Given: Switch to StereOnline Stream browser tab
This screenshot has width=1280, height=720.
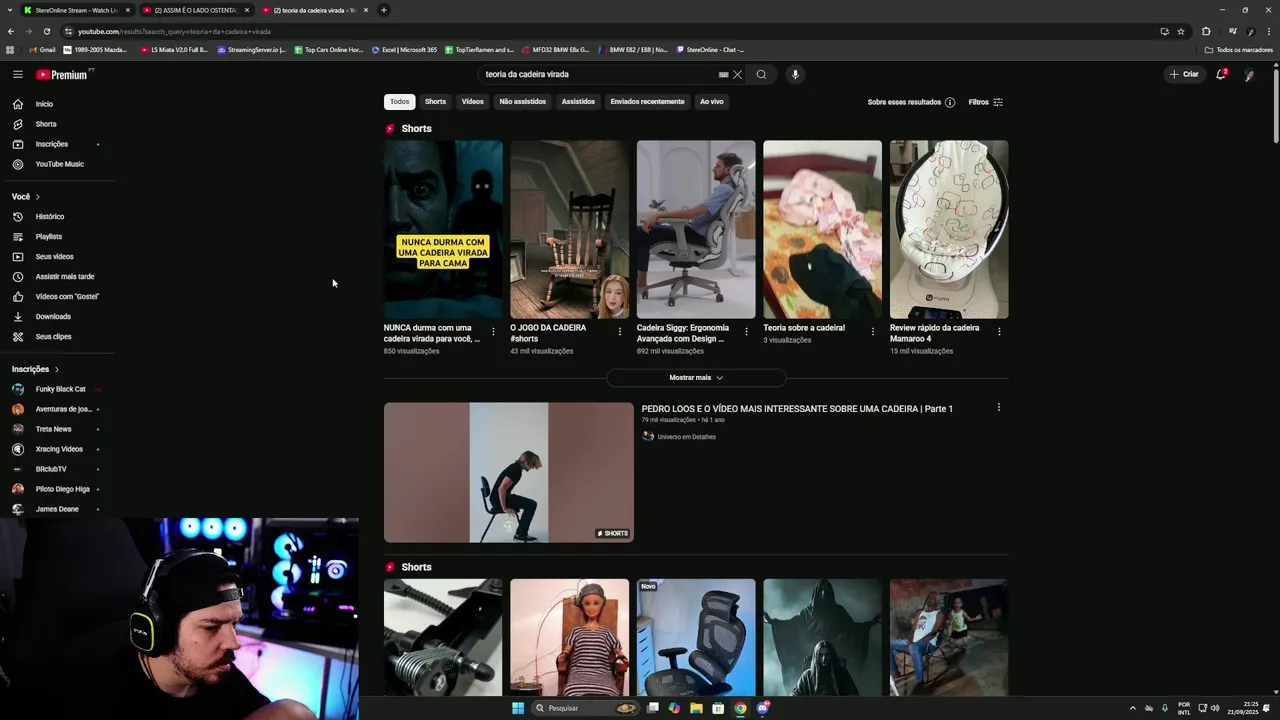Looking at the screenshot, I should coord(77,10).
